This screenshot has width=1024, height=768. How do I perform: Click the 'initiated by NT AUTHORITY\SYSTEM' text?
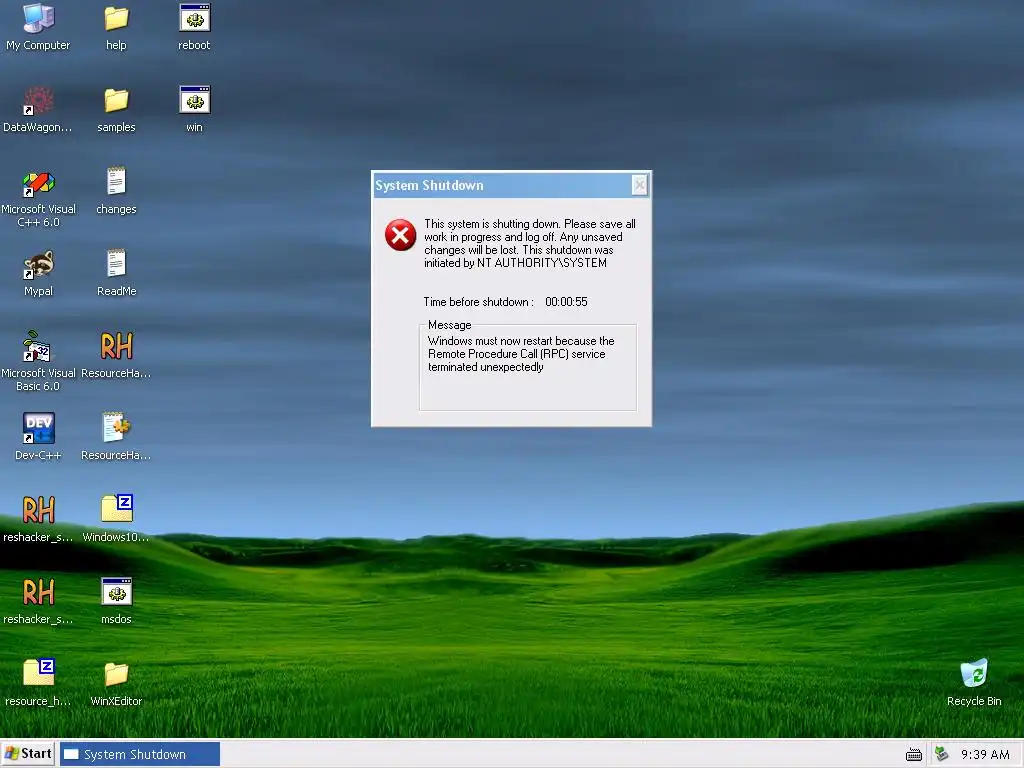(x=515, y=263)
